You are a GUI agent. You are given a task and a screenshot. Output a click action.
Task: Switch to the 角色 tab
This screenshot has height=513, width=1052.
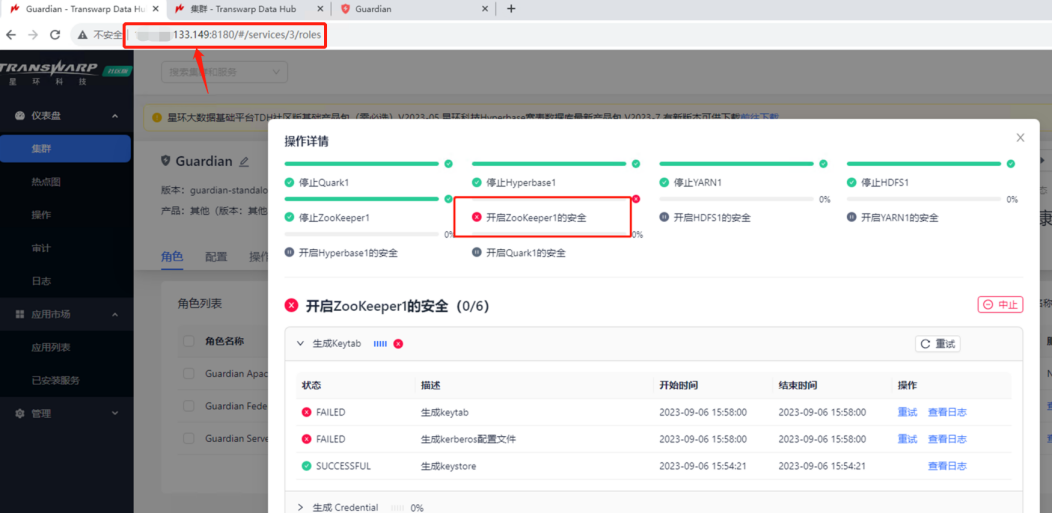click(x=172, y=256)
